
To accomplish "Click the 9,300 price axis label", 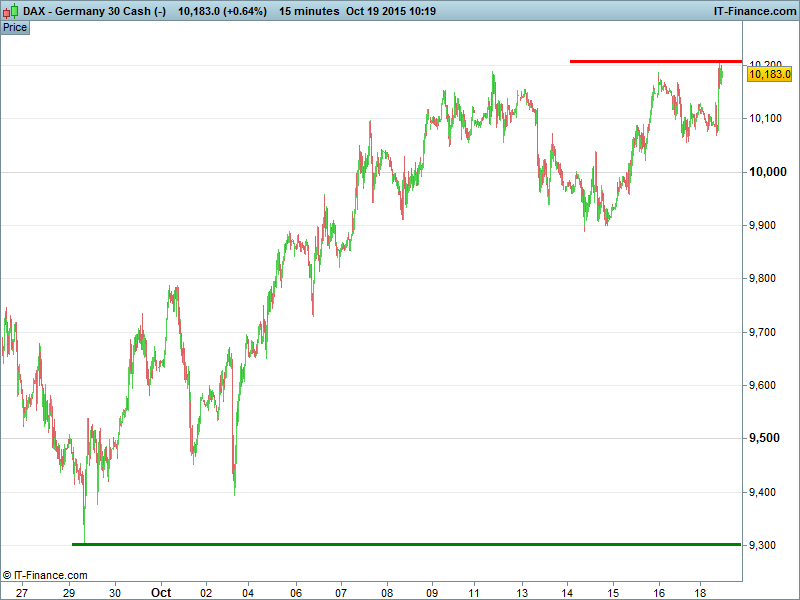I will 767,545.
